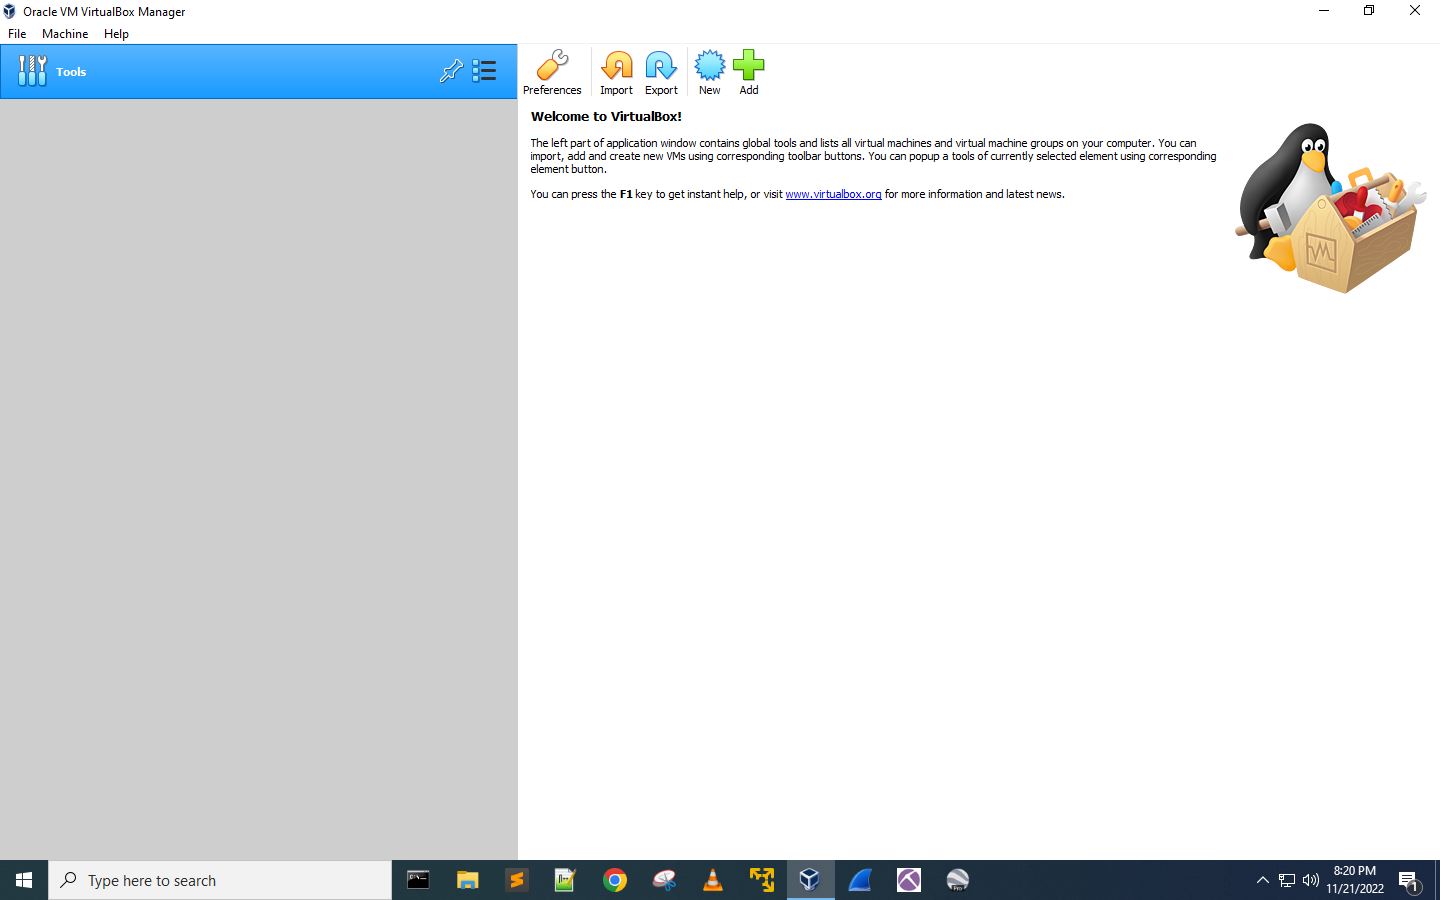Create a New virtual machine
This screenshot has height=900, width=1440.
(709, 72)
